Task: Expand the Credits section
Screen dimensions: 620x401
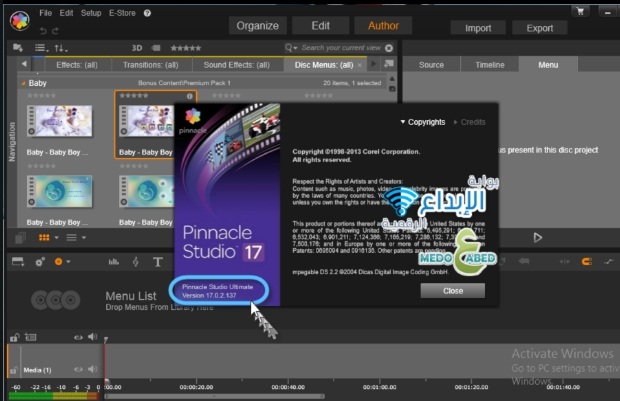Action: coord(469,122)
